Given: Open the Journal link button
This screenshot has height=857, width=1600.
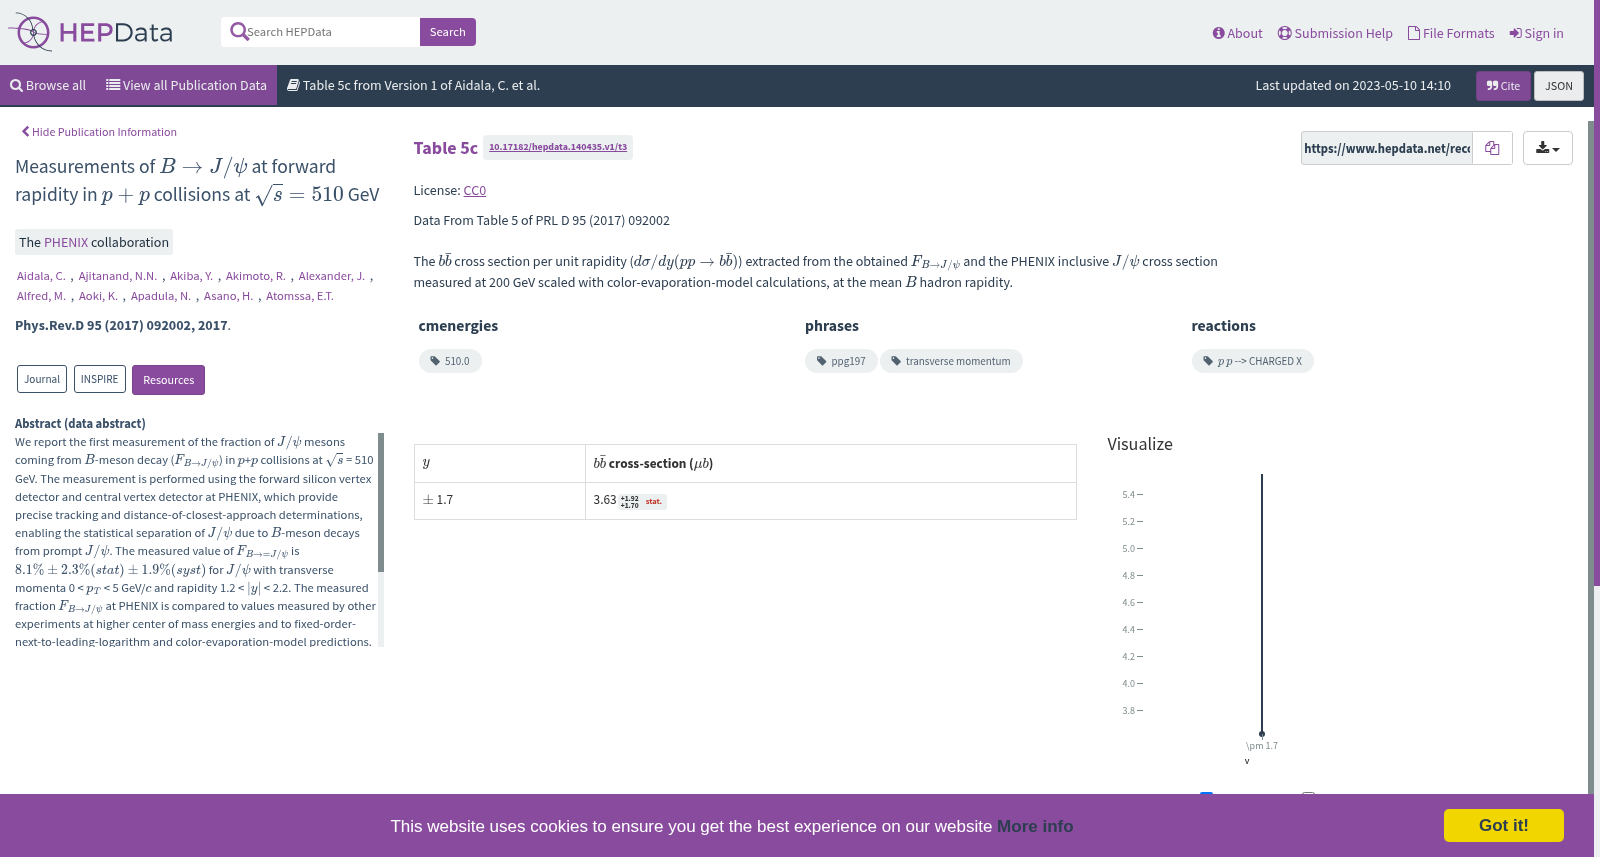Looking at the screenshot, I should (x=42, y=379).
